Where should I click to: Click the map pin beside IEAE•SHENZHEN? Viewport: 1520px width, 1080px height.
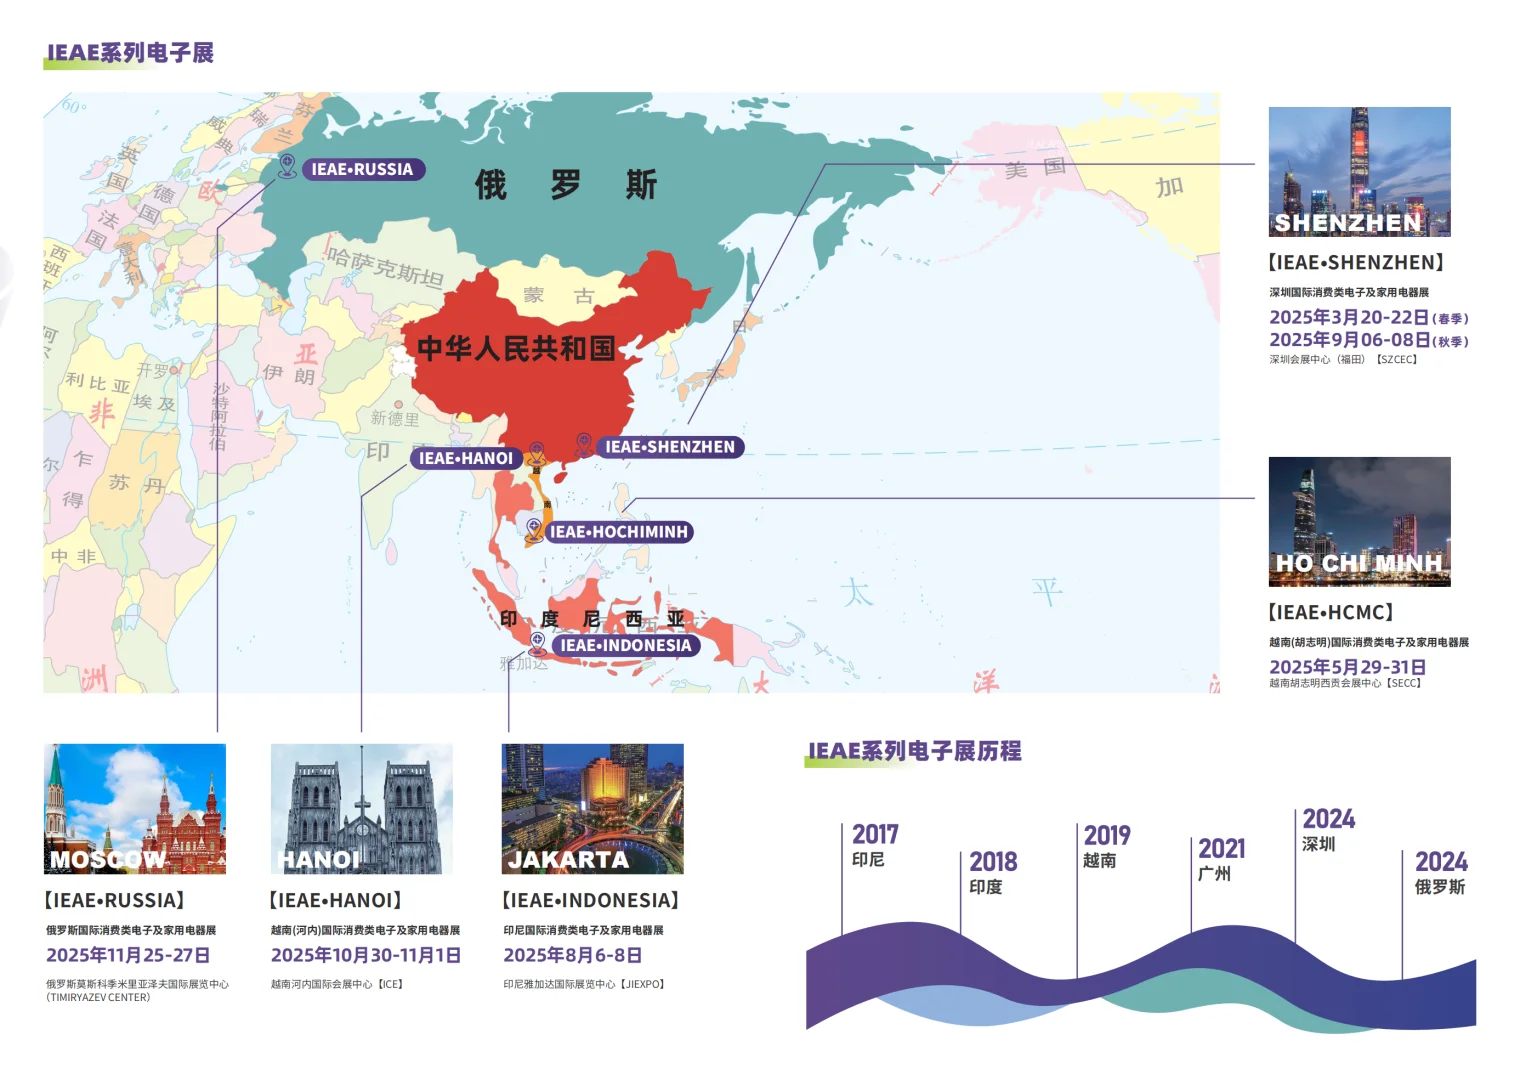[x=584, y=443]
